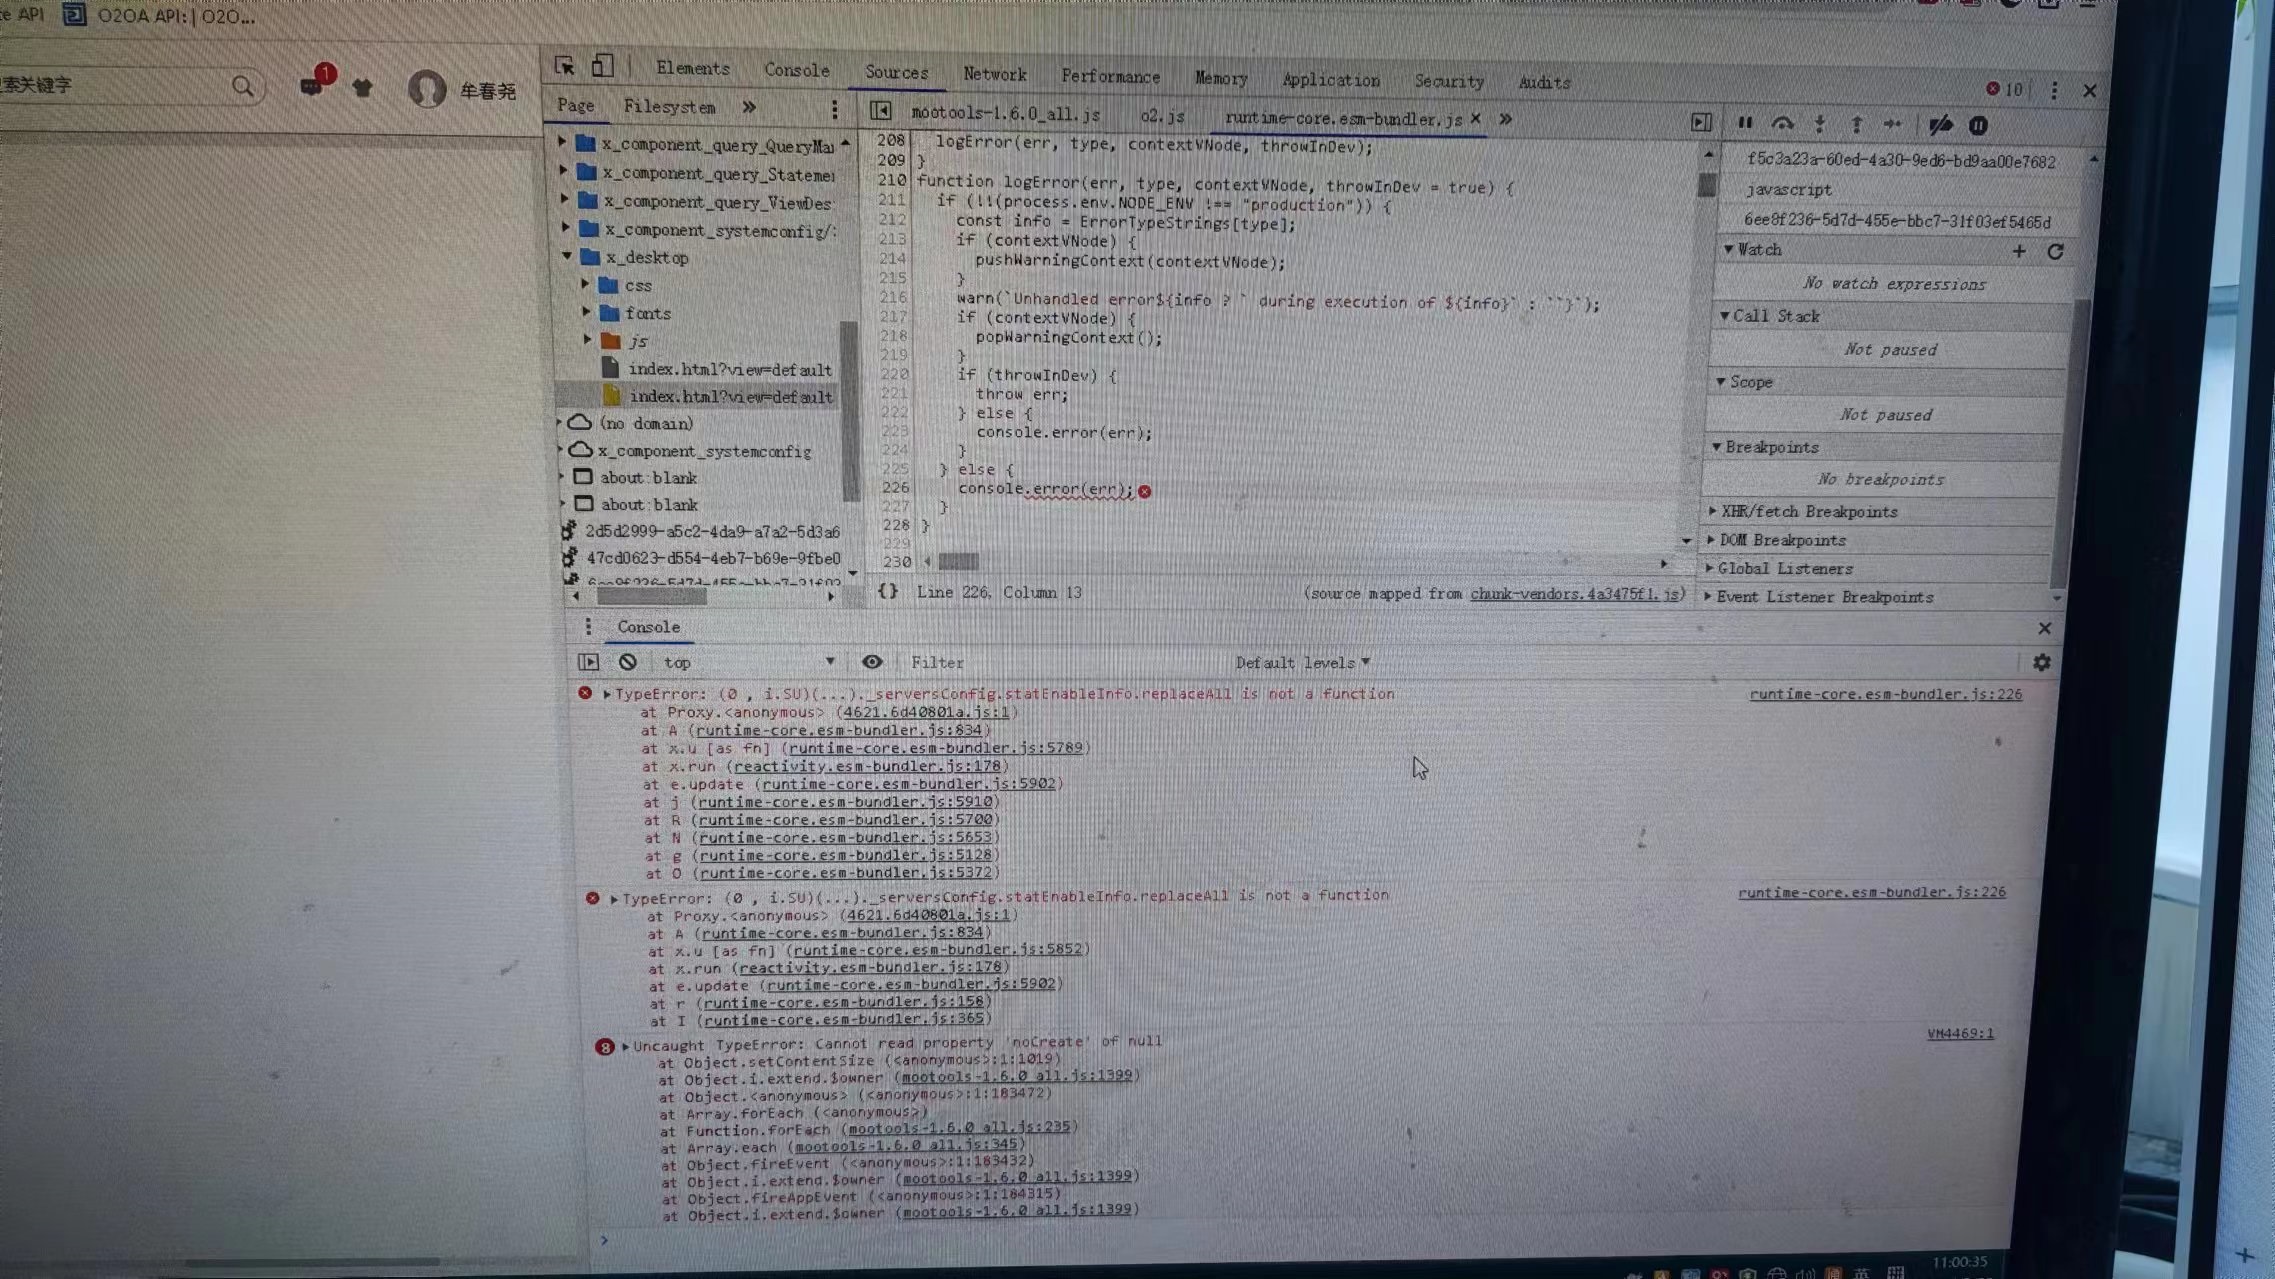Open console settings gear icon
2275x1279 pixels.
(x=2041, y=662)
